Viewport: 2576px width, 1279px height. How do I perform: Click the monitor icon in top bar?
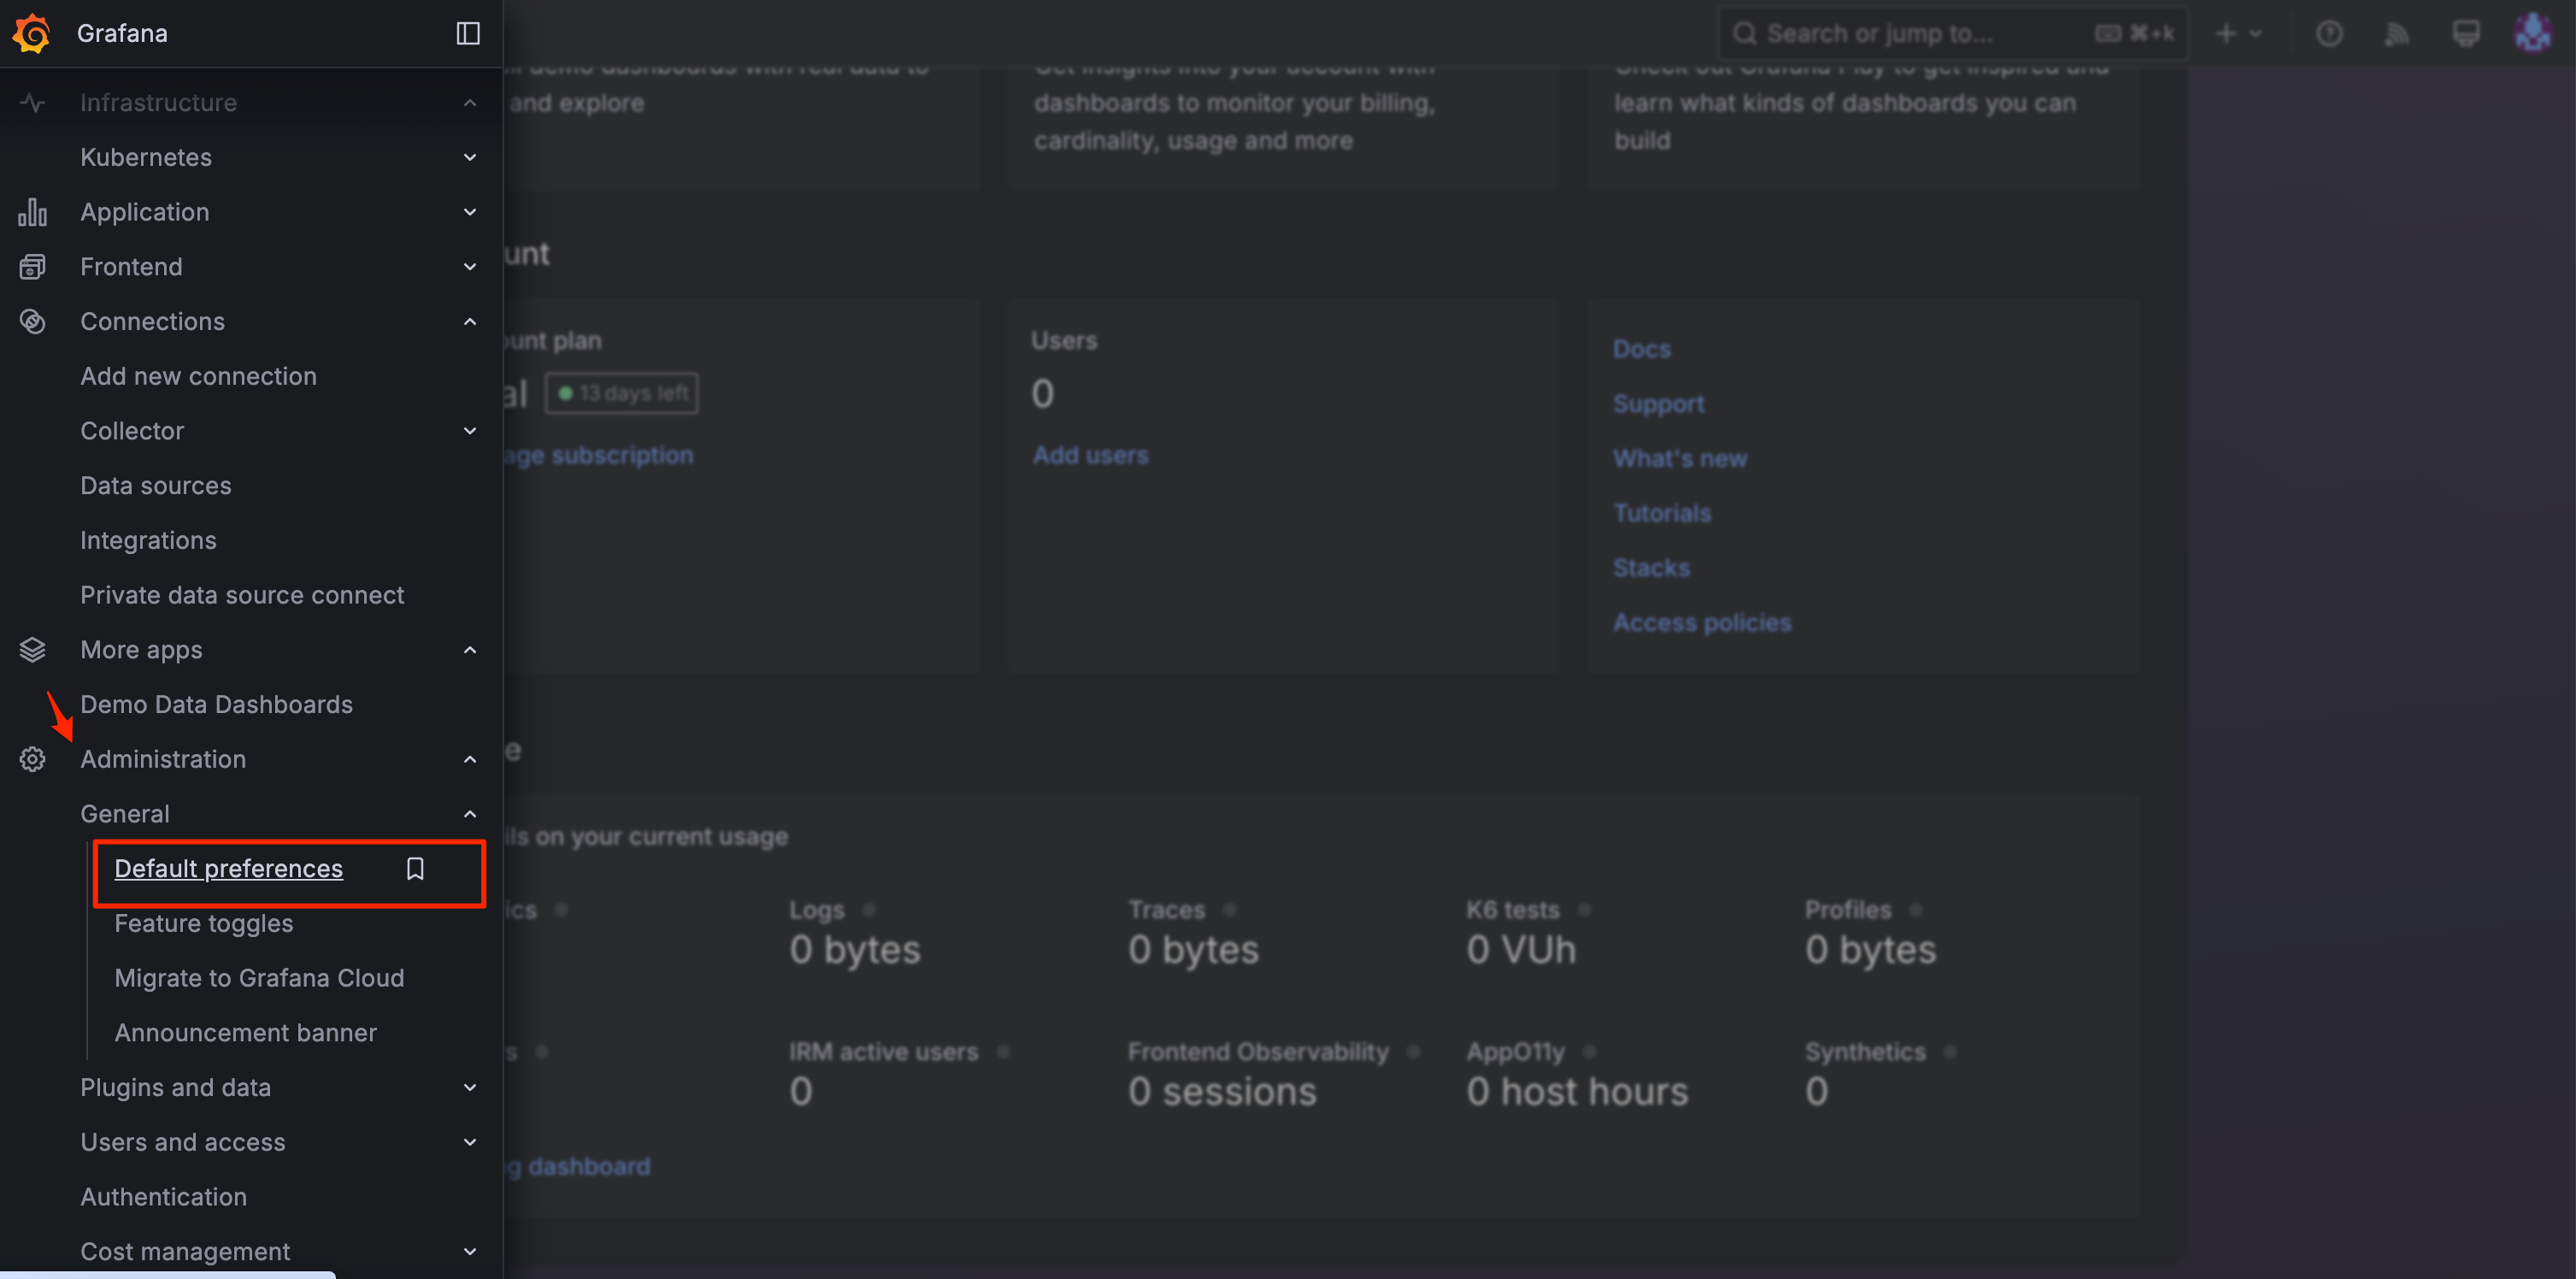tap(2466, 34)
